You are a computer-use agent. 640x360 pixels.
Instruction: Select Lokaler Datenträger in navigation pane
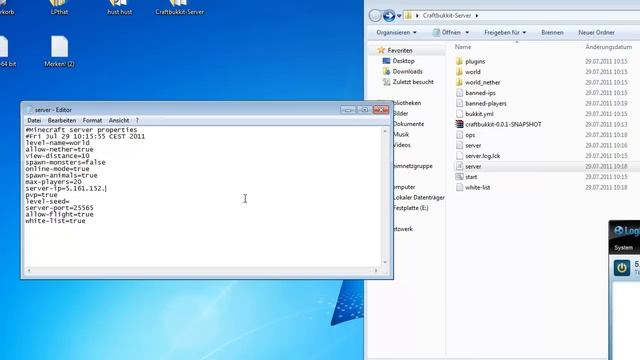click(418, 198)
